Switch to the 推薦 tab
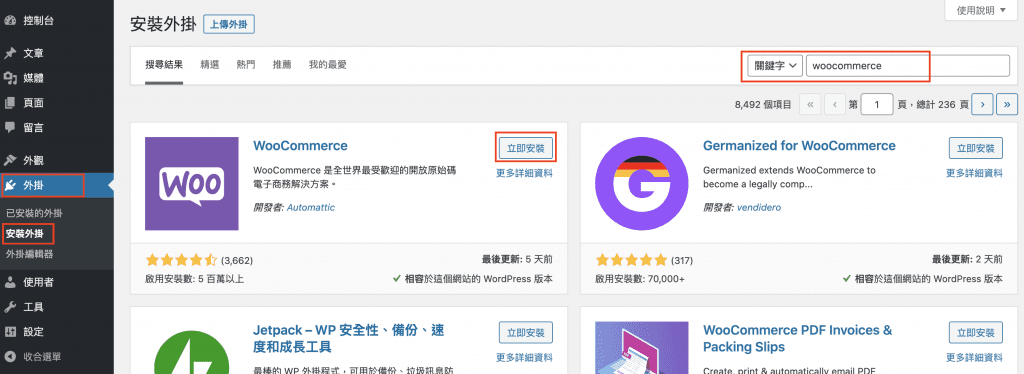1024x374 pixels. click(x=282, y=65)
